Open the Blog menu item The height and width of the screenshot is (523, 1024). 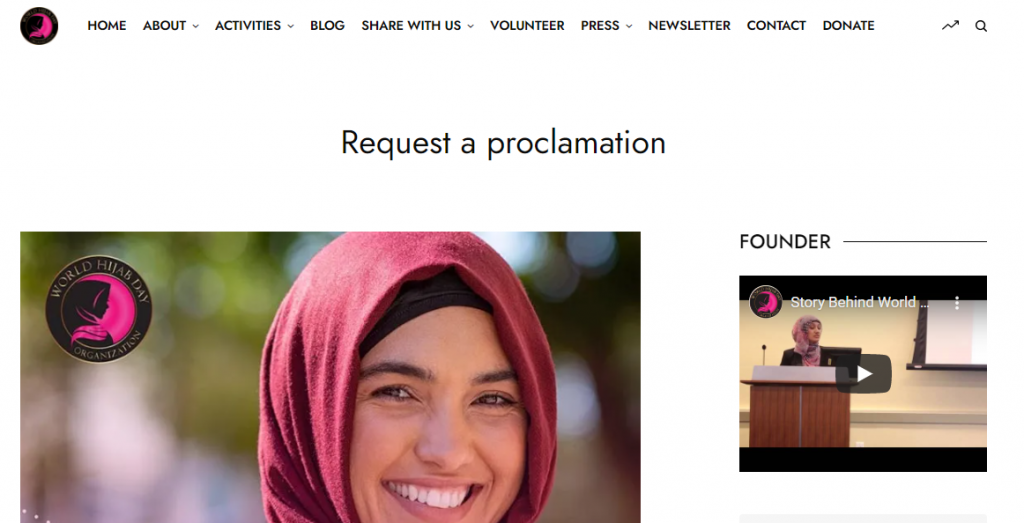[x=327, y=25]
